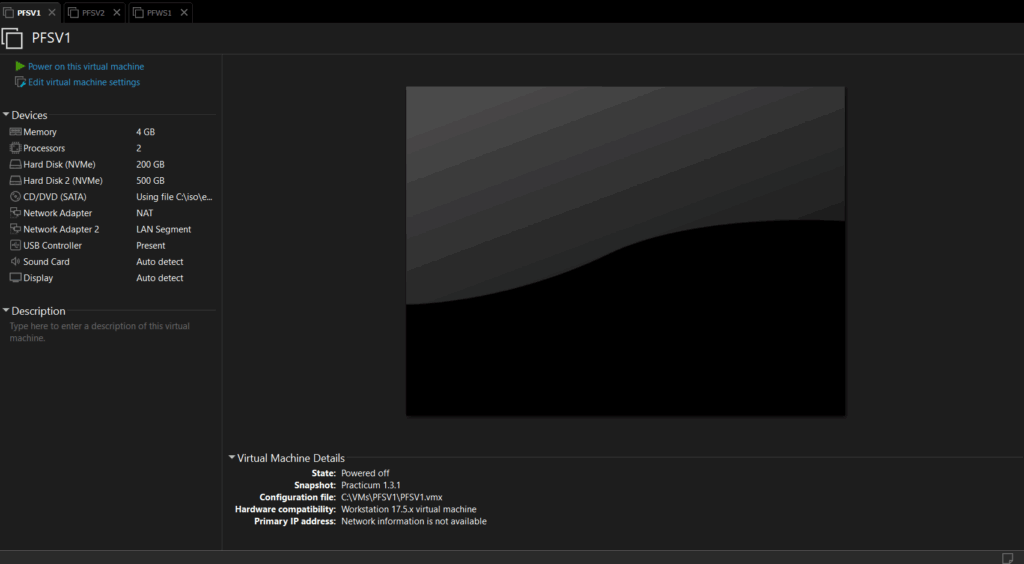Click the USB Controller icon
The image size is (1024, 564).
(x=15, y=245)
